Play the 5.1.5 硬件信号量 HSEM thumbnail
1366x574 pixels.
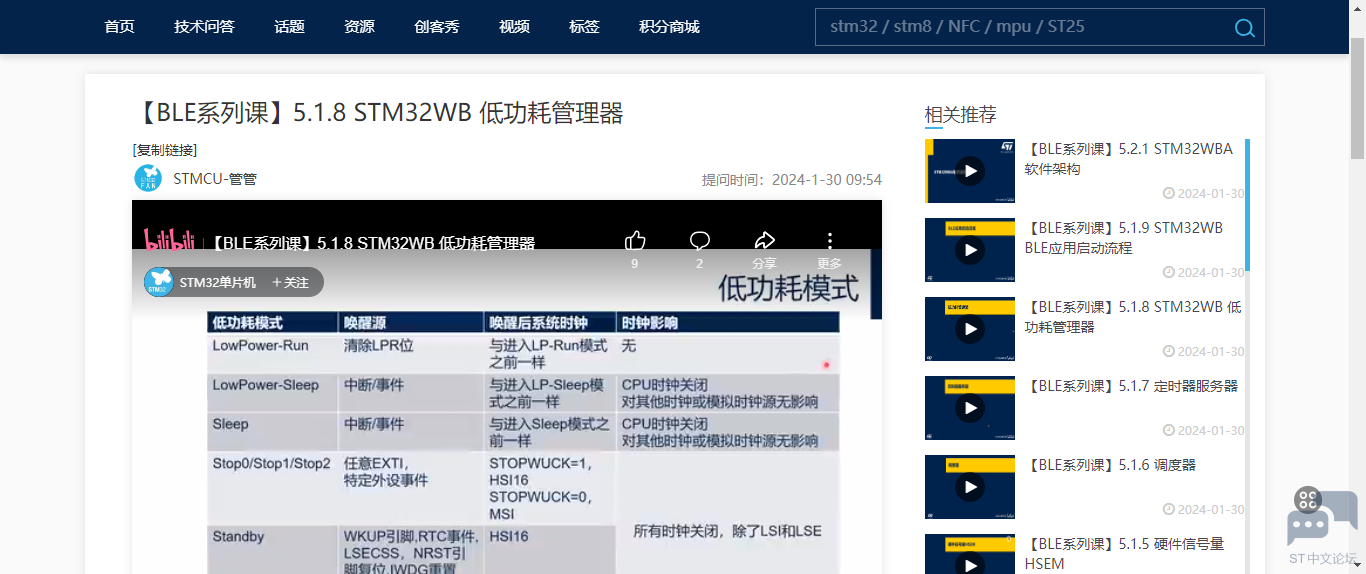tap(969, 556)
